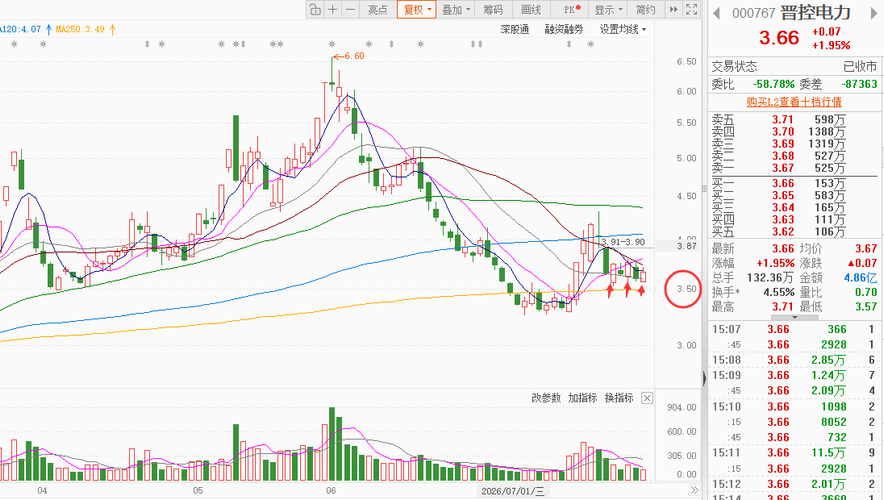Toggle 简约 simplified mode
The image size is (884, 500).
[646, 10]
